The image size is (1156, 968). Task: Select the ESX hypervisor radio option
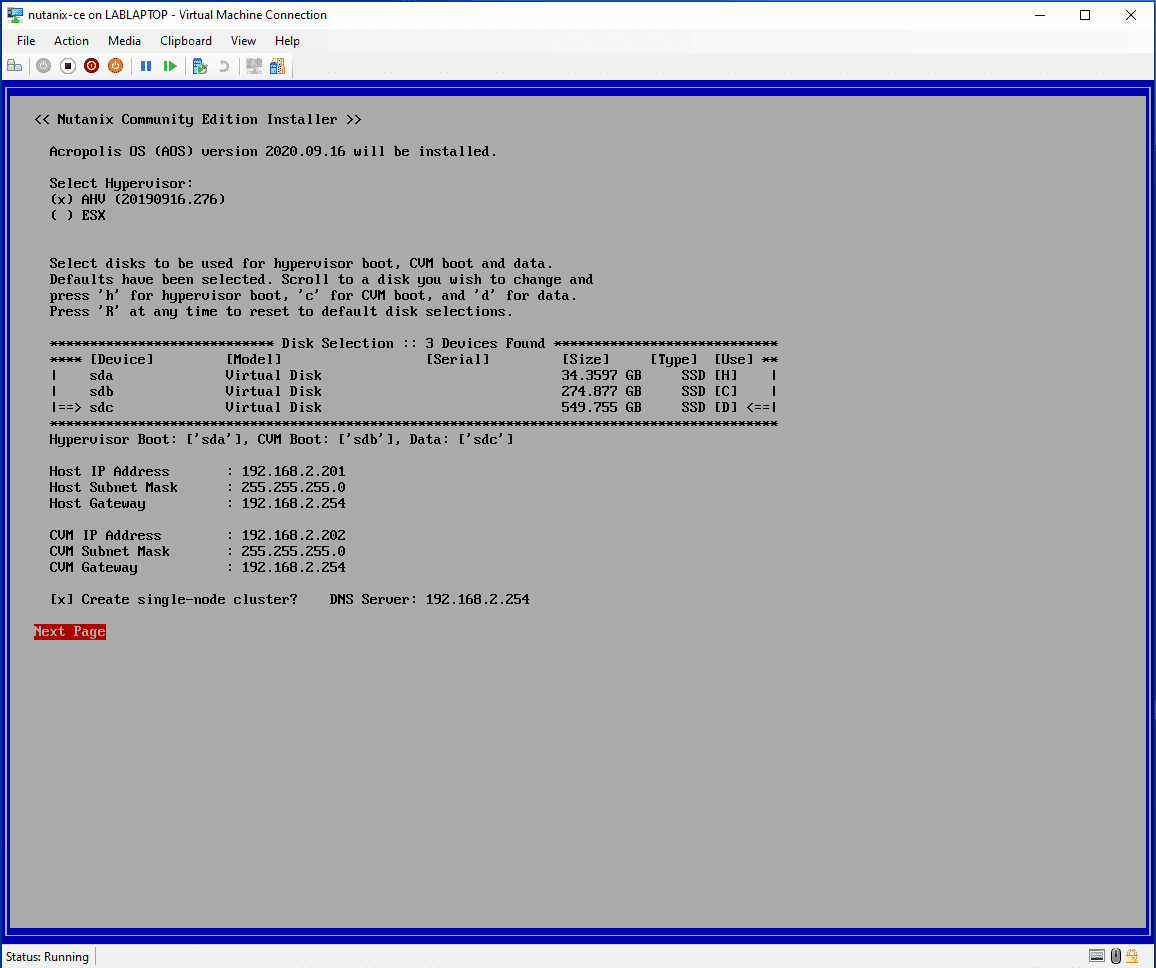58,215
